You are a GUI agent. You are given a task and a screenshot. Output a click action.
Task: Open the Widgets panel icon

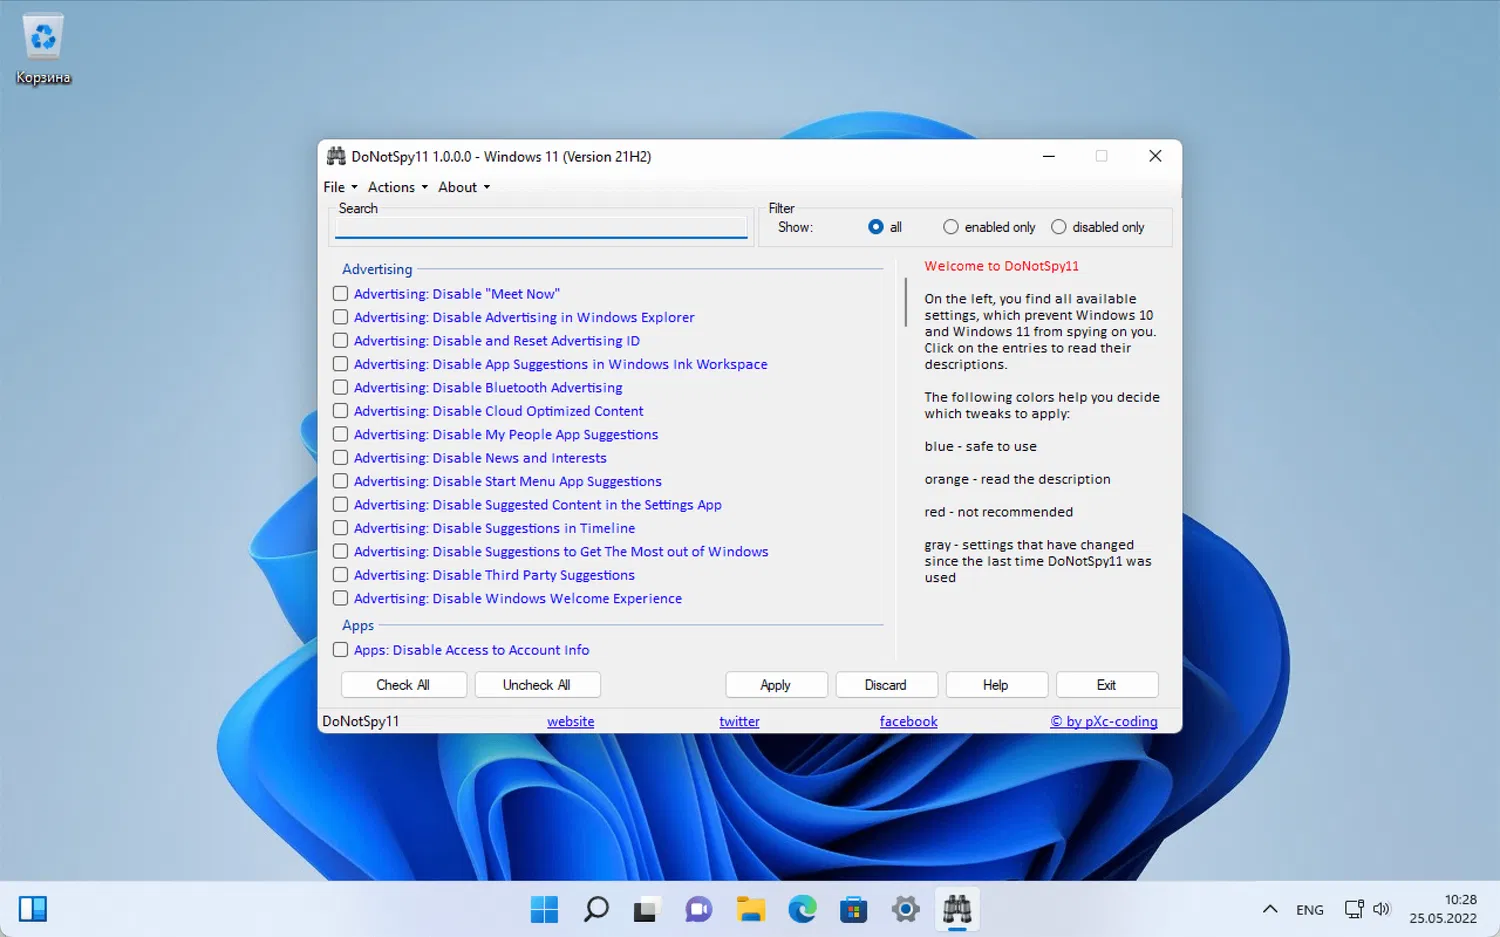click(x=33, y=909)
